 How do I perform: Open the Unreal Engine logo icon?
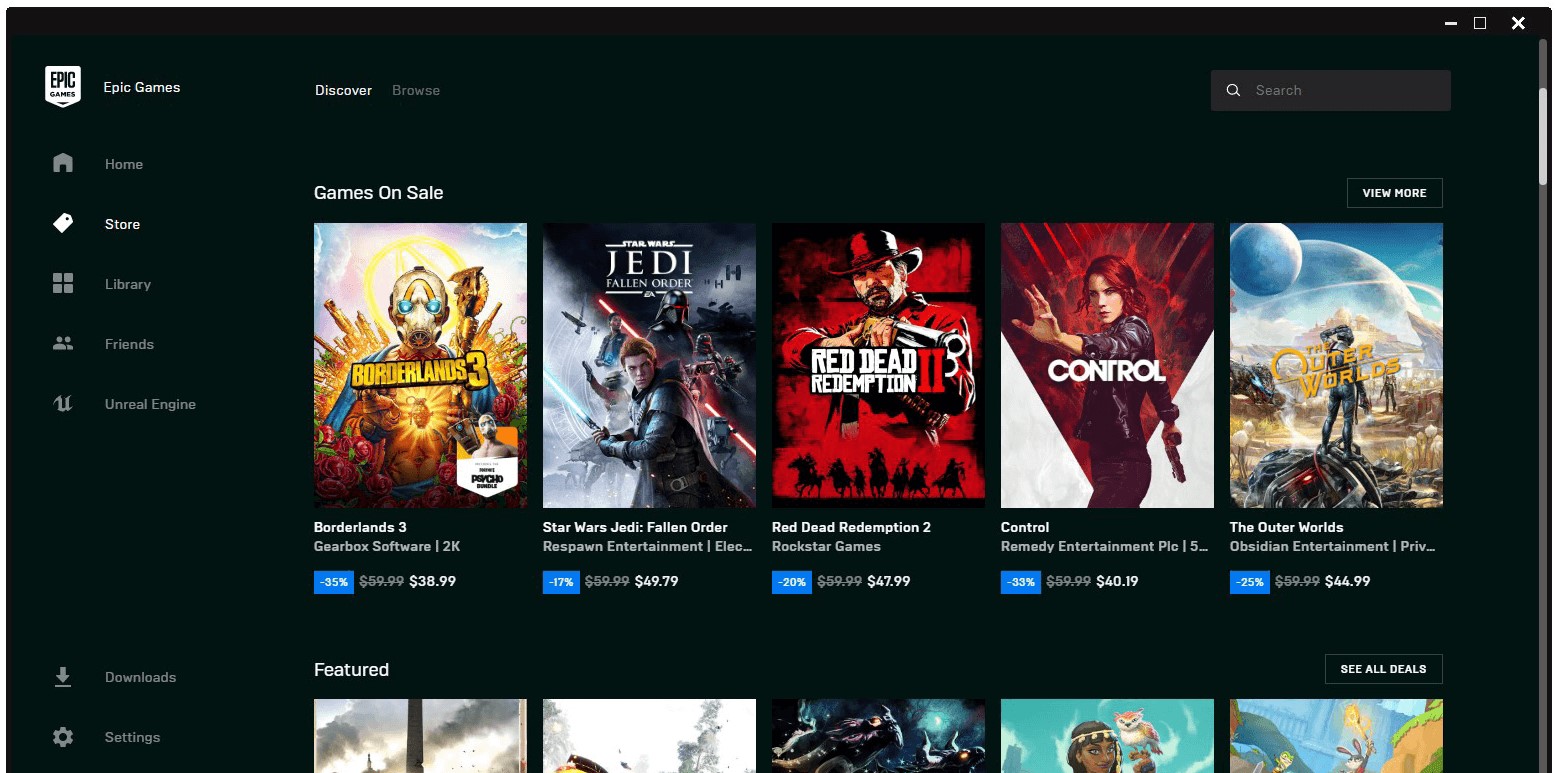[x=63, y=403]
